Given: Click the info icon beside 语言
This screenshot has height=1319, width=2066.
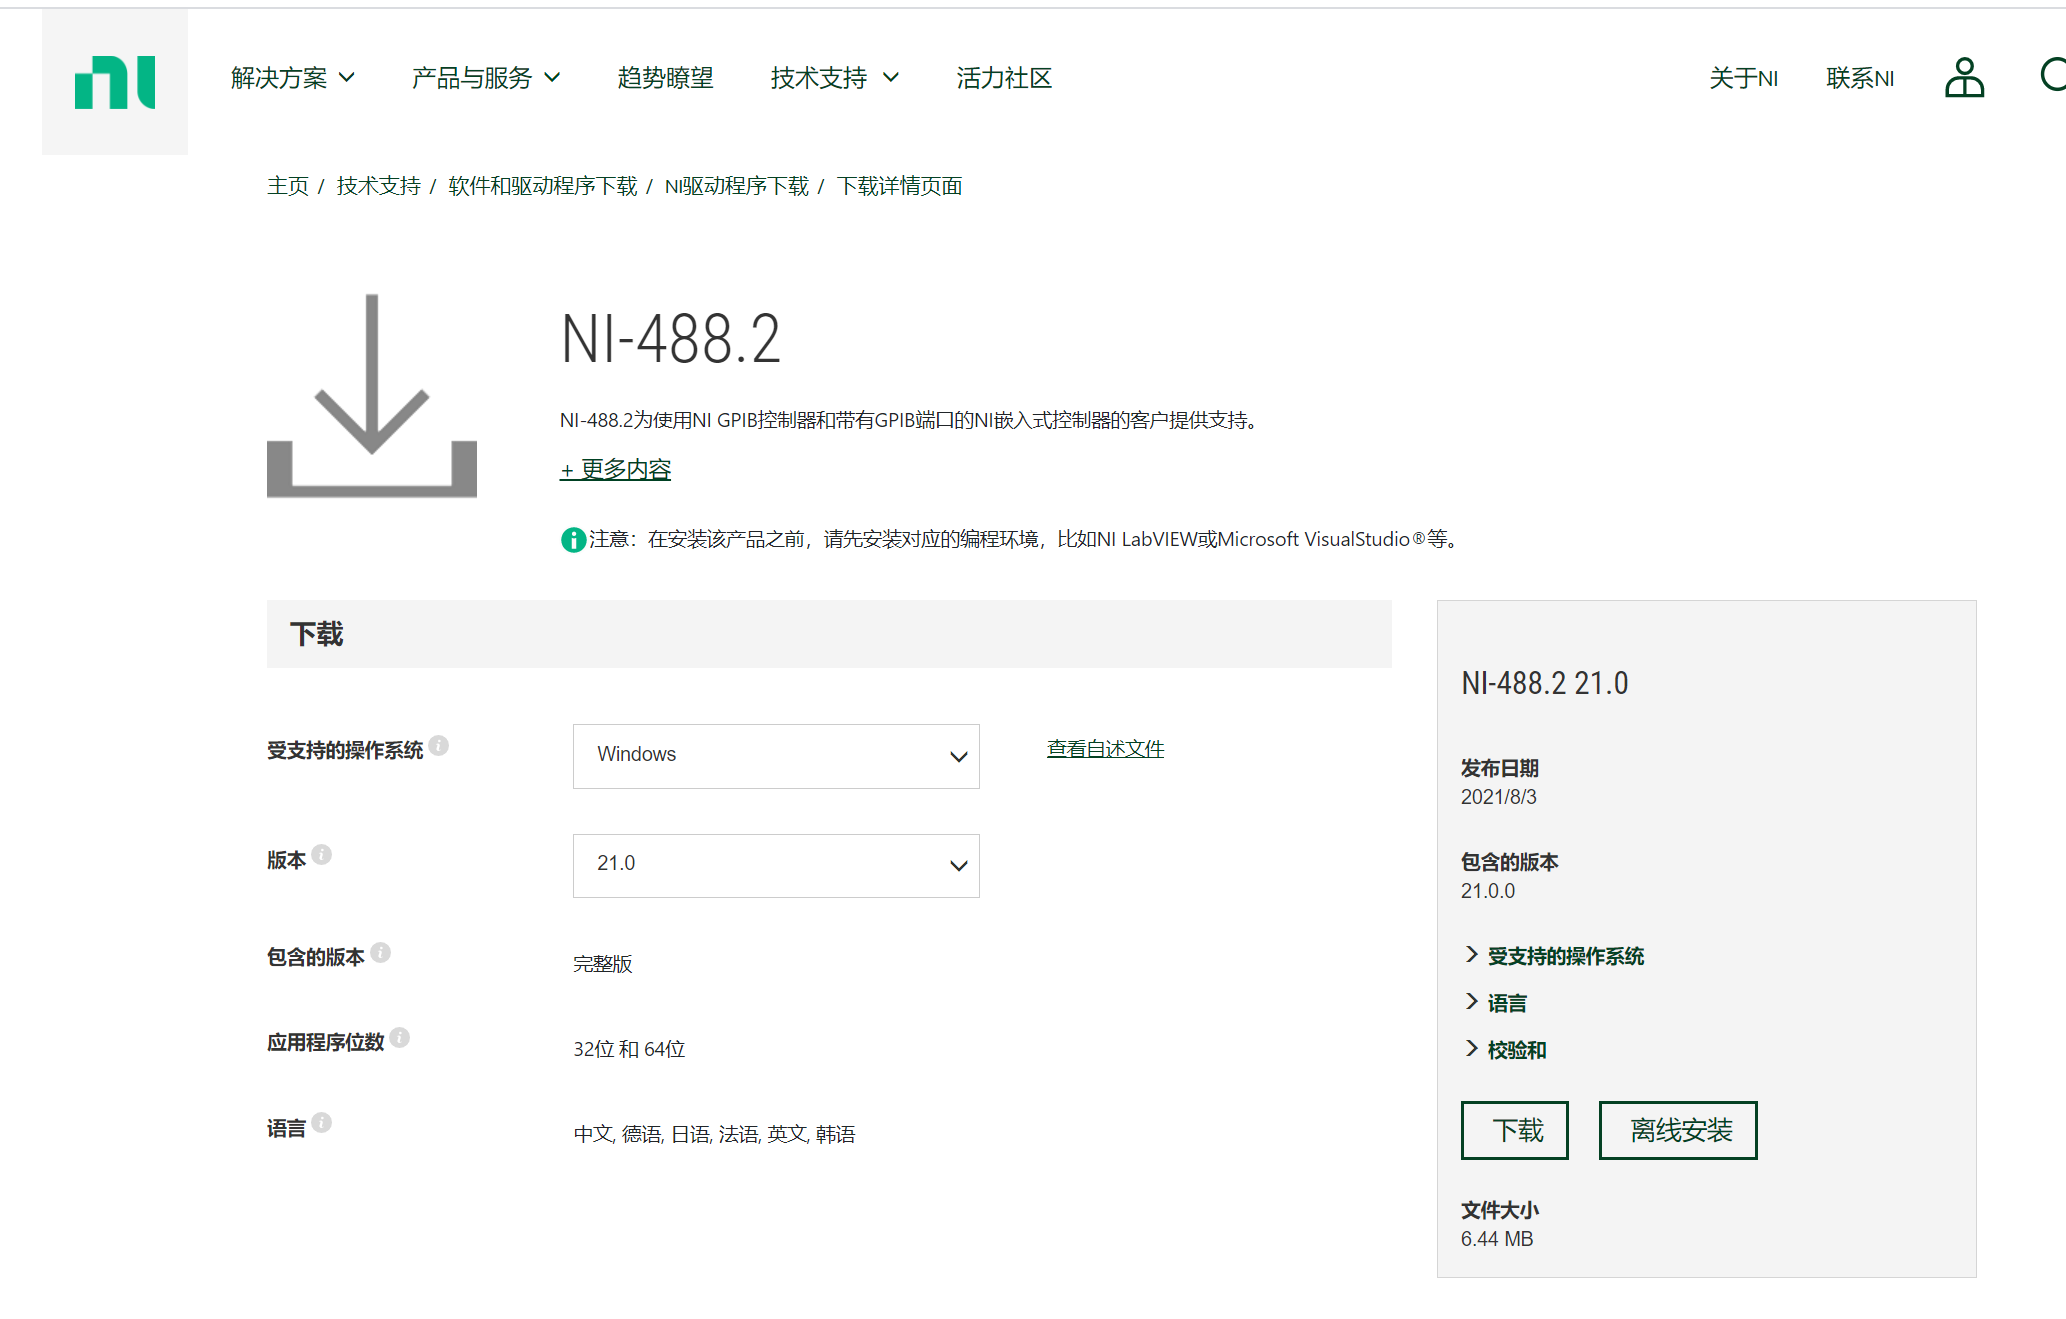Looking at the screenshot, I should coord(321,1122).
